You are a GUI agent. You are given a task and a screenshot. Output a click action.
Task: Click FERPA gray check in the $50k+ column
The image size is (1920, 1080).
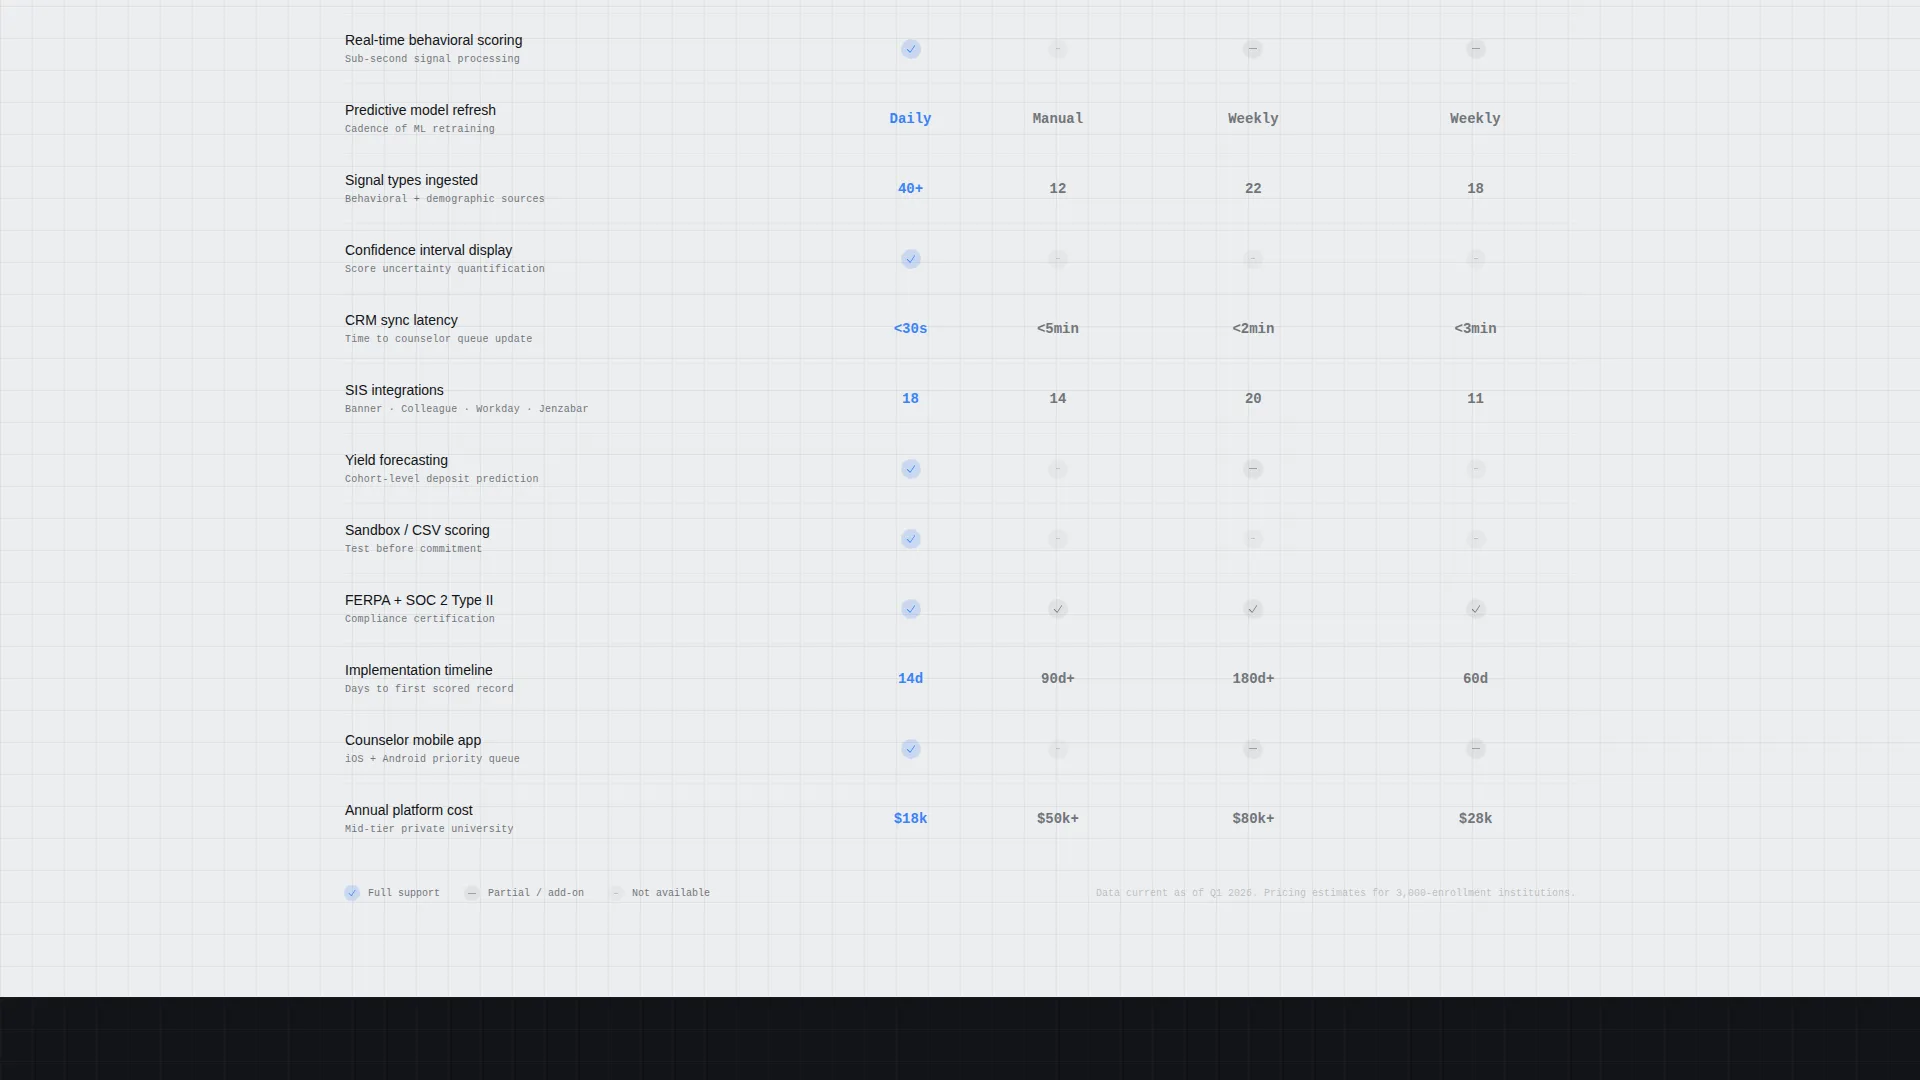click(x=1057, y=609)
